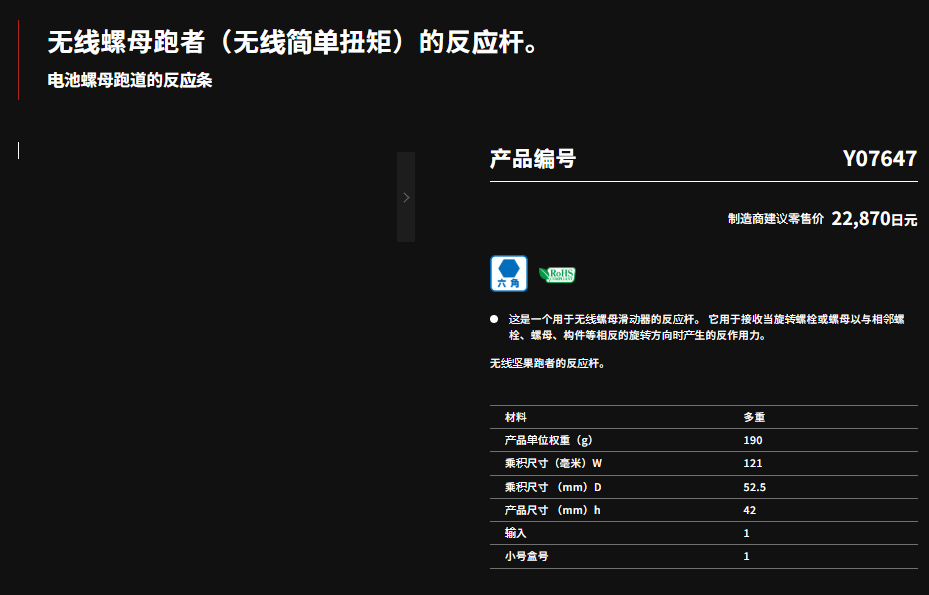Click the green RoHS compliance icon

point(557,274)
